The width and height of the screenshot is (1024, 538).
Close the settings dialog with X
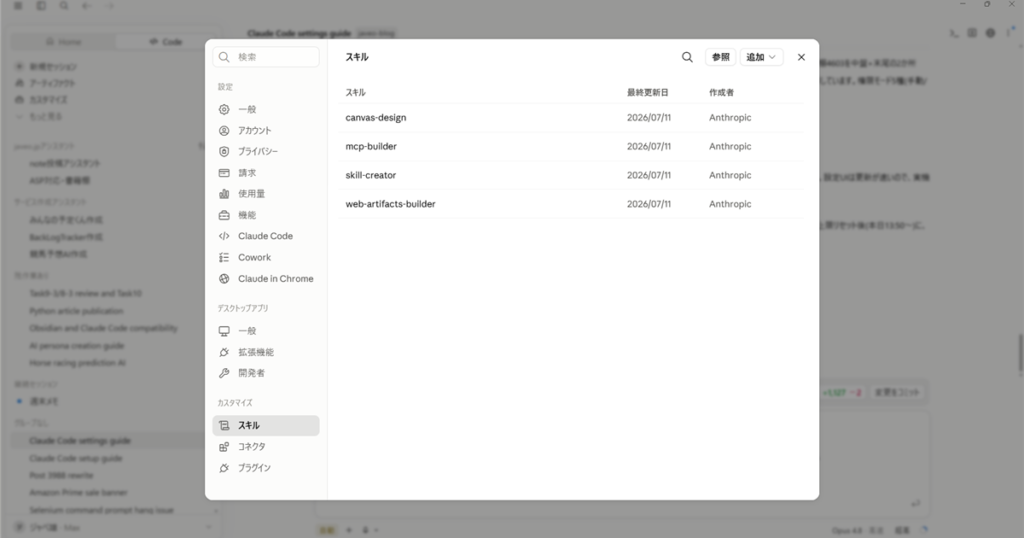tap(801, 57)
